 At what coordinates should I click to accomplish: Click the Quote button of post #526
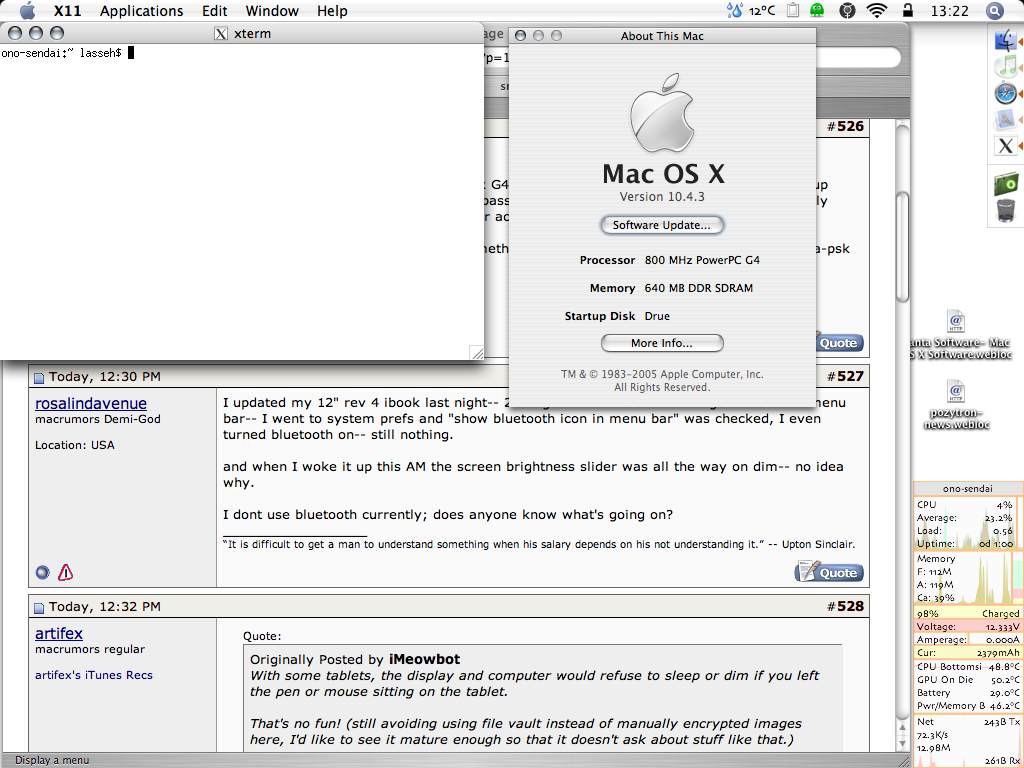tap(839, 342)
